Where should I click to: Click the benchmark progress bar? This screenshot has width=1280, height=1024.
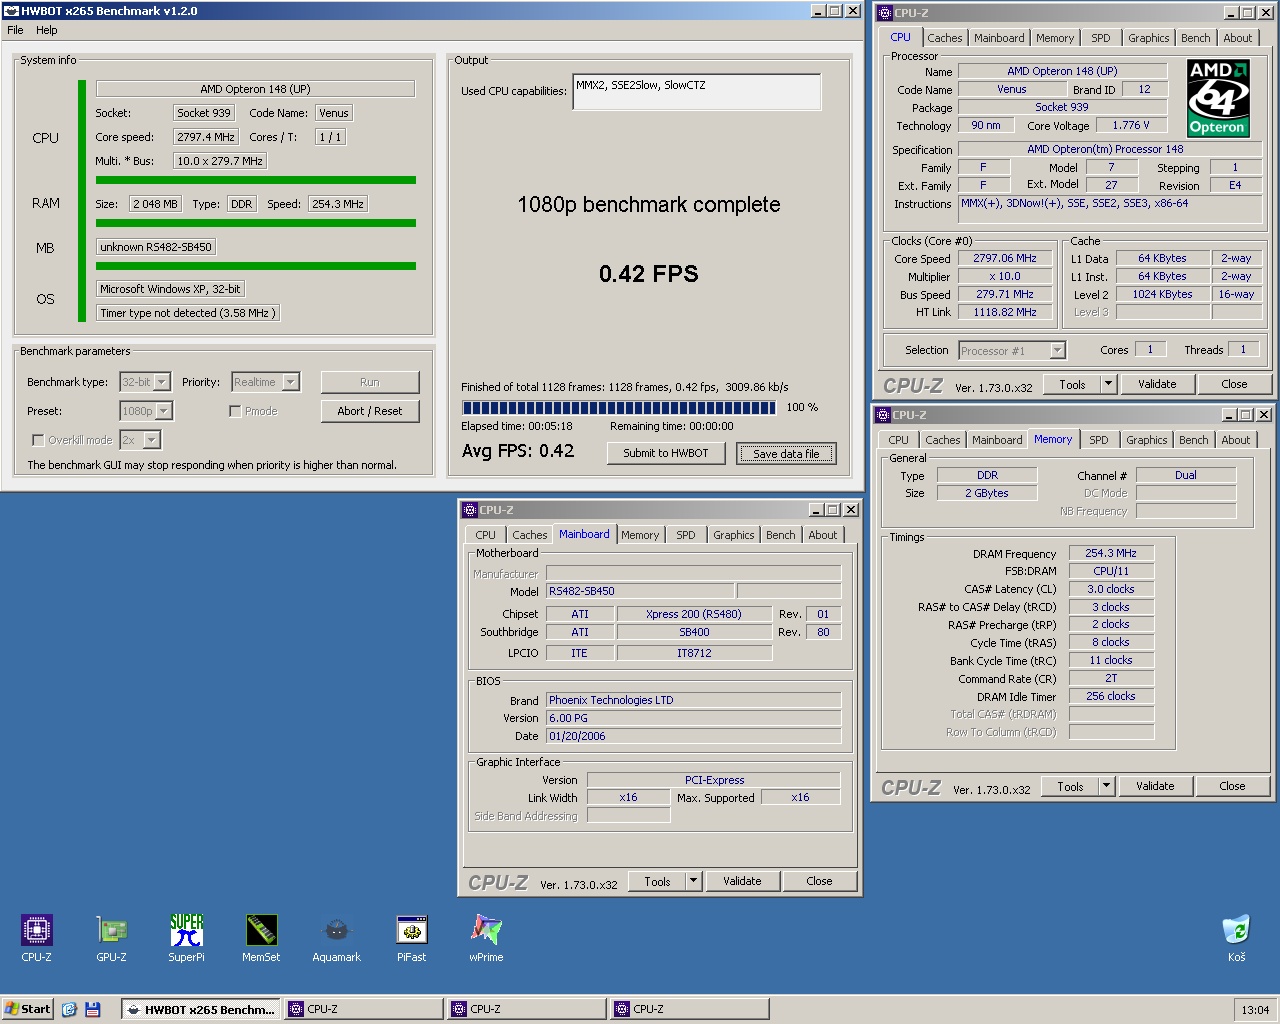click(x=619, y=408)
